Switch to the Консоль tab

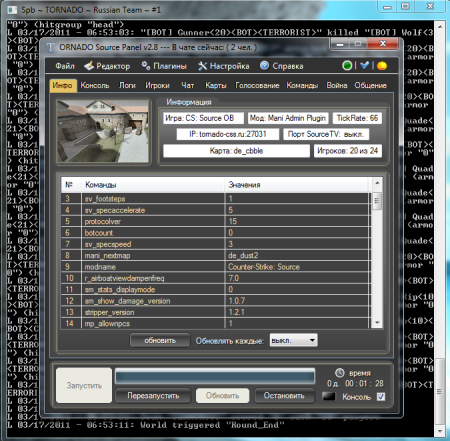[95, 86]
